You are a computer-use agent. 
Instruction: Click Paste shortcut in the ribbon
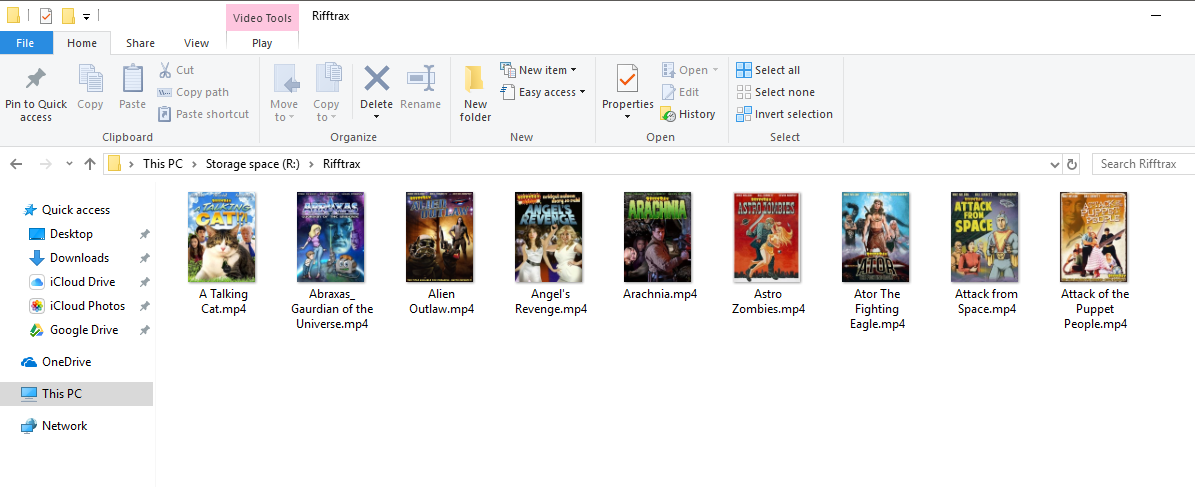coord(203,114)
